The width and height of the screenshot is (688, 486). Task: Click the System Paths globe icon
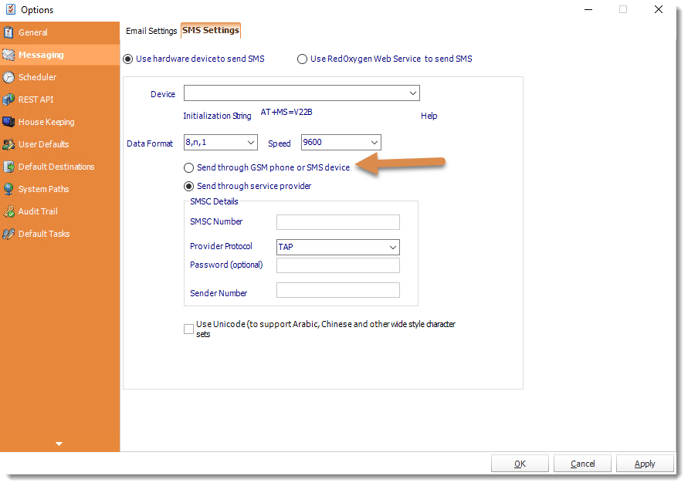pyautogui.click(x=8, y=189)
